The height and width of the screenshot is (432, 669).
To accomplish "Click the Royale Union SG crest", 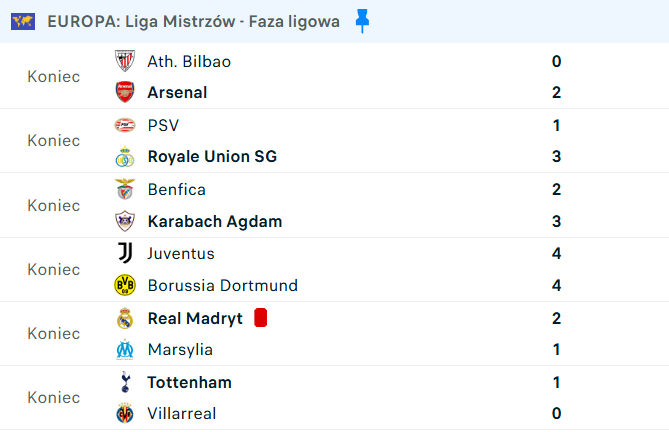I will tap(125, 157).
